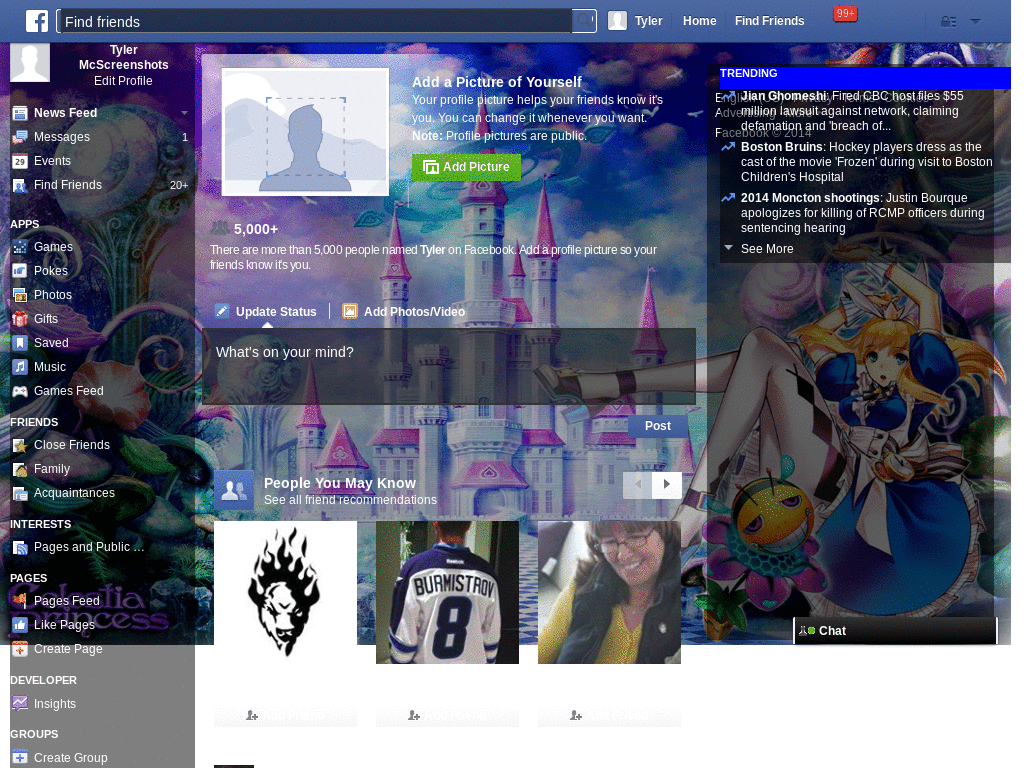This screenshot has width=1024, height=768.
Task: Click the search magnifier icon
Action: click(x=583, y=20)
